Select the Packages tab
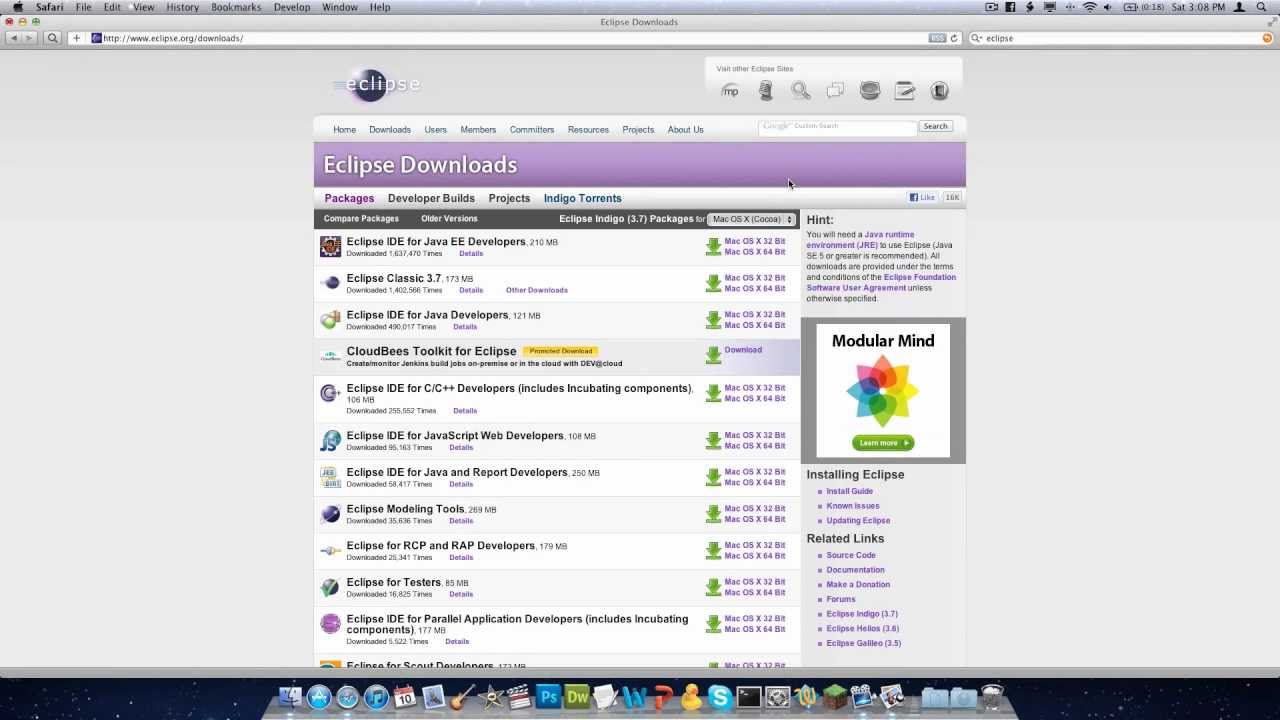Screen dimensions: 1280x720 (x=349, y=198)
